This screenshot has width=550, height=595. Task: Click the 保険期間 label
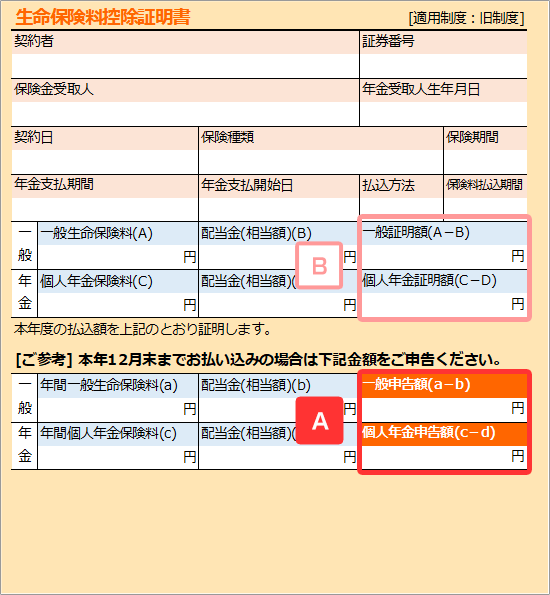[472, 137]
